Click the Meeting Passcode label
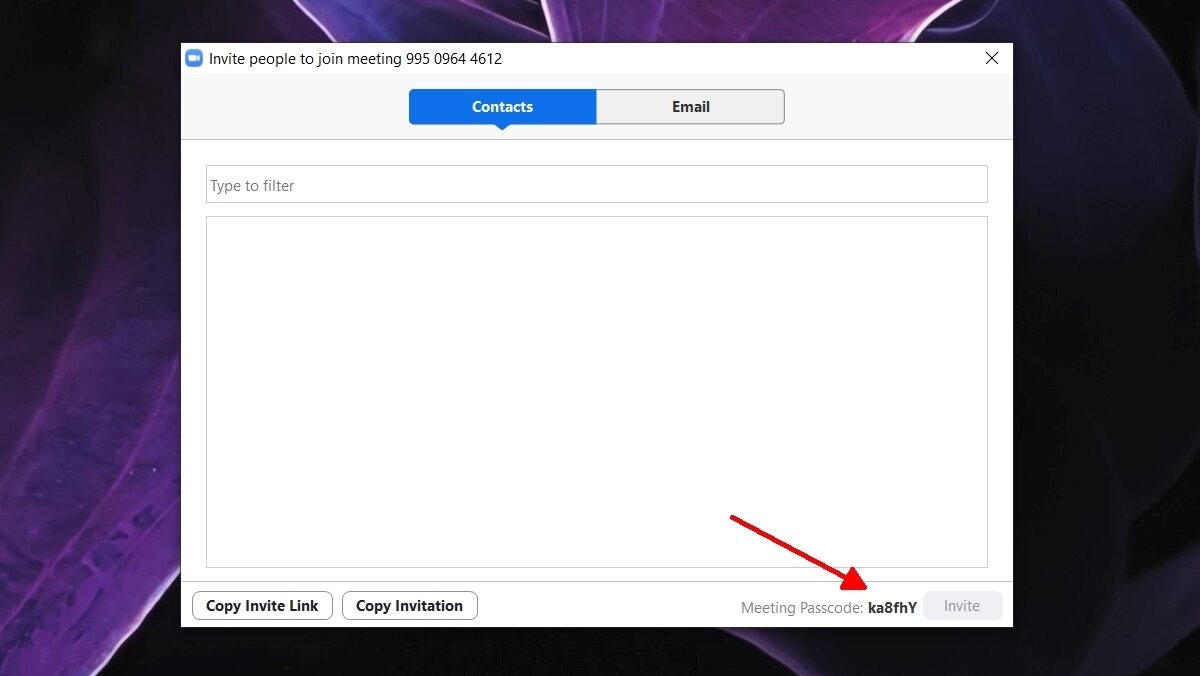The width and height of the screenshot is (1200, 676). 801,607
